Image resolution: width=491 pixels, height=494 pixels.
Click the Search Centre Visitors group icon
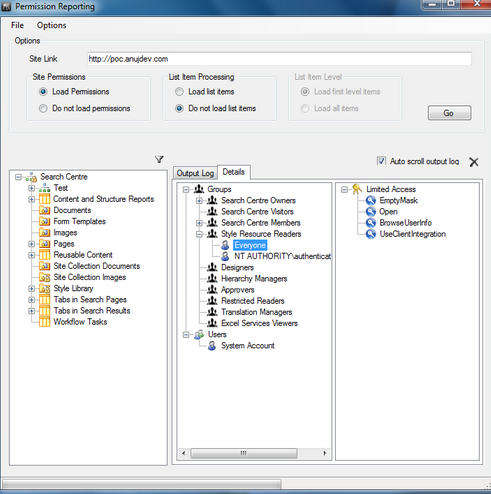[212, 212]
